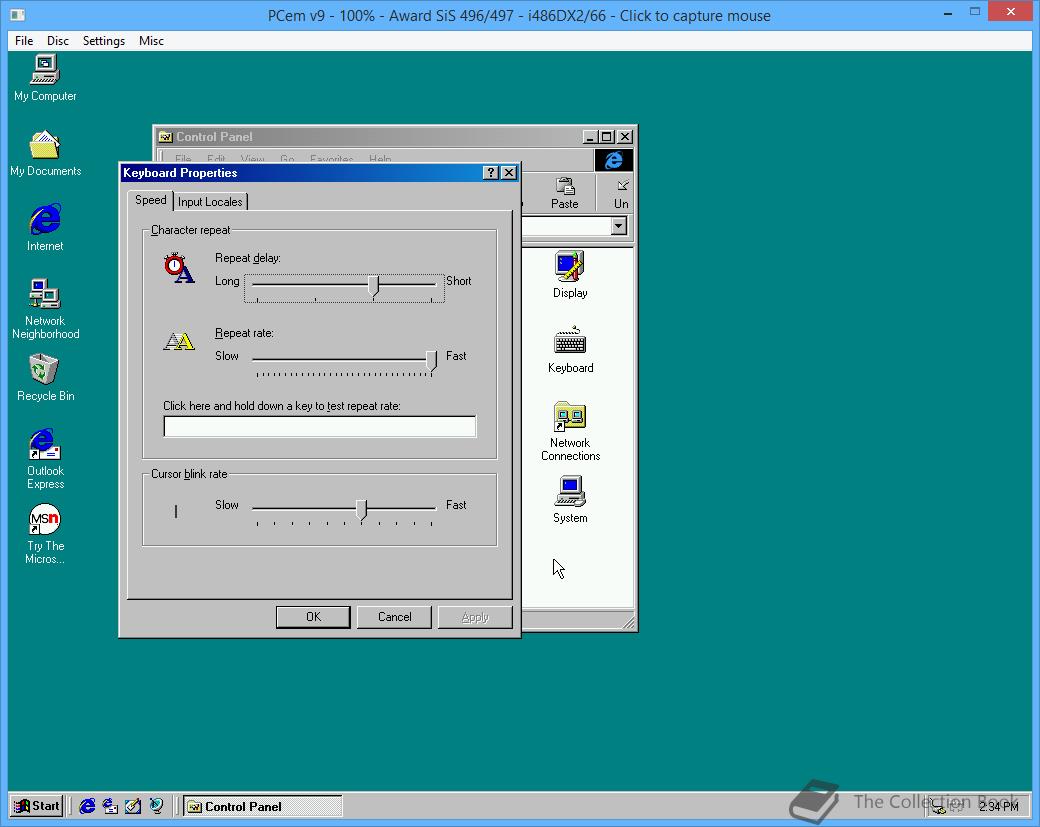
Task: Select the Display icon in Control Panel
Action: (570, 275)
